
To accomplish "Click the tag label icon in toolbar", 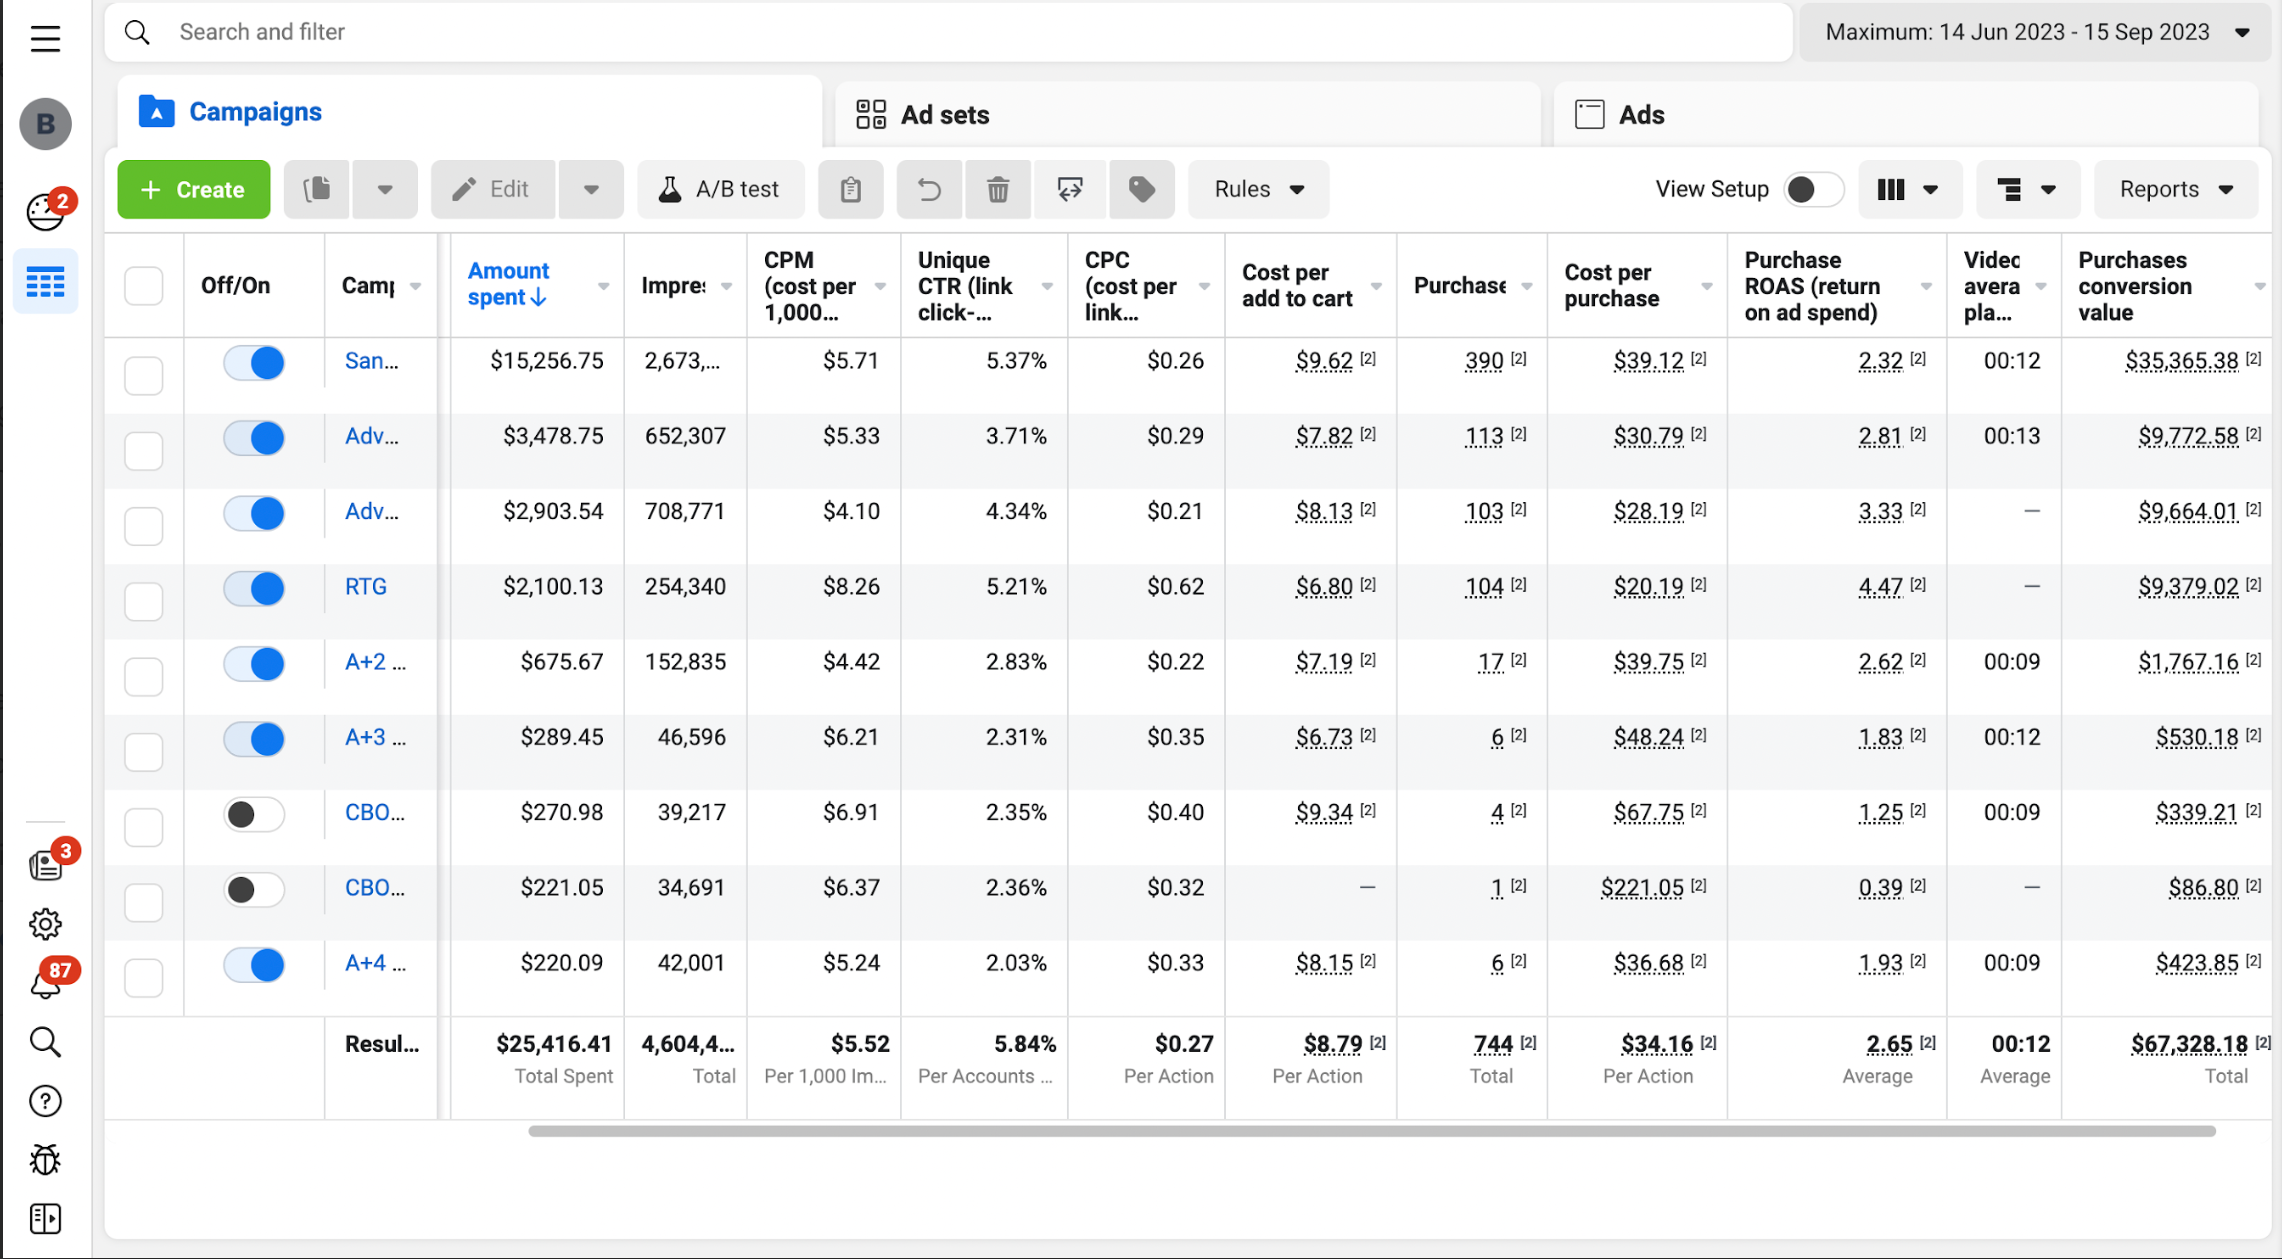I will click(x=1141, y=189).
